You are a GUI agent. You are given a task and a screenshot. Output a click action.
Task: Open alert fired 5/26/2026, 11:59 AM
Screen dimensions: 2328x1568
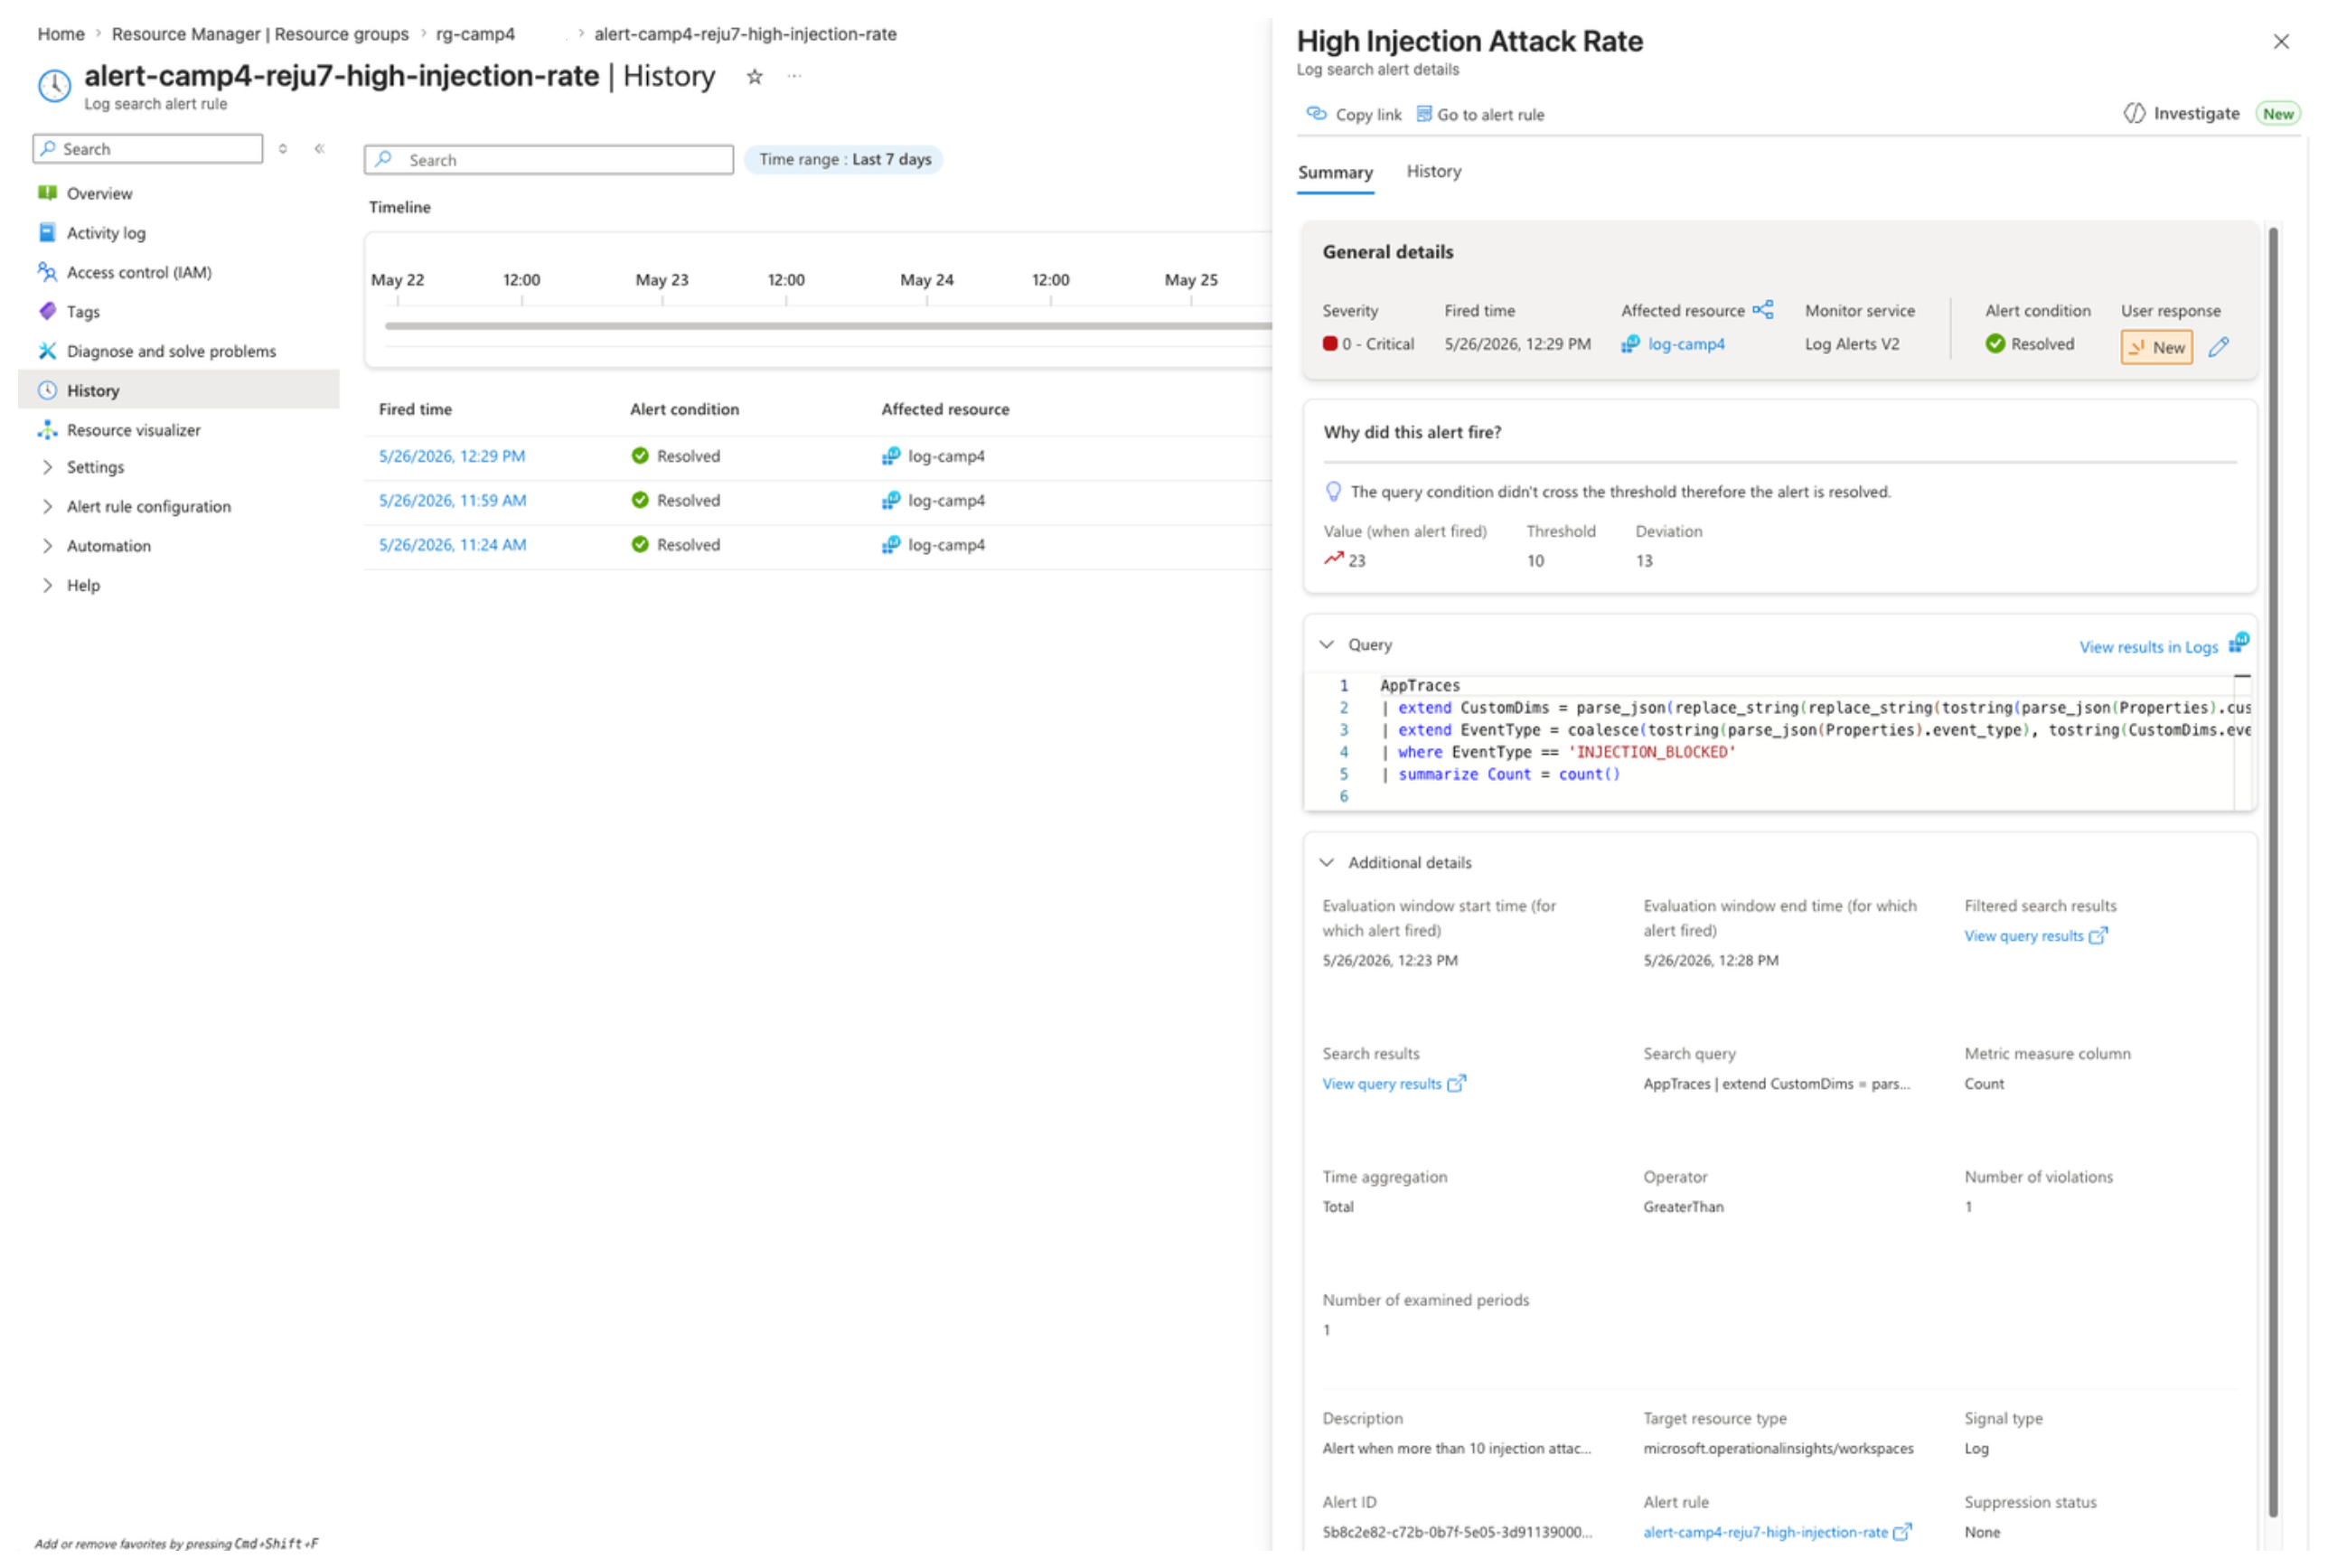click(452, 501)
